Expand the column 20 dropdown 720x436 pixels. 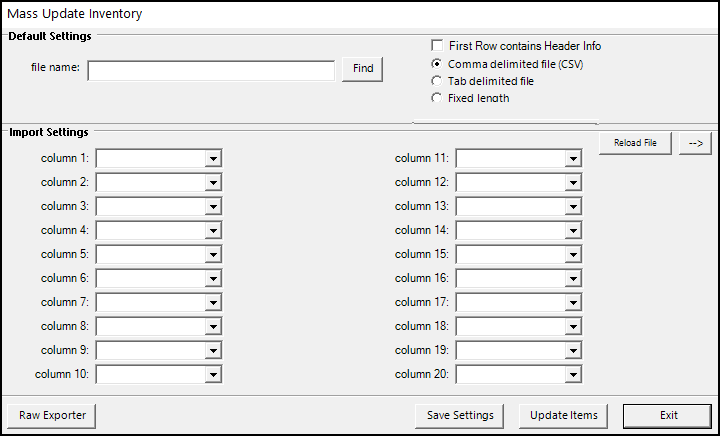[x=572, y=374]
